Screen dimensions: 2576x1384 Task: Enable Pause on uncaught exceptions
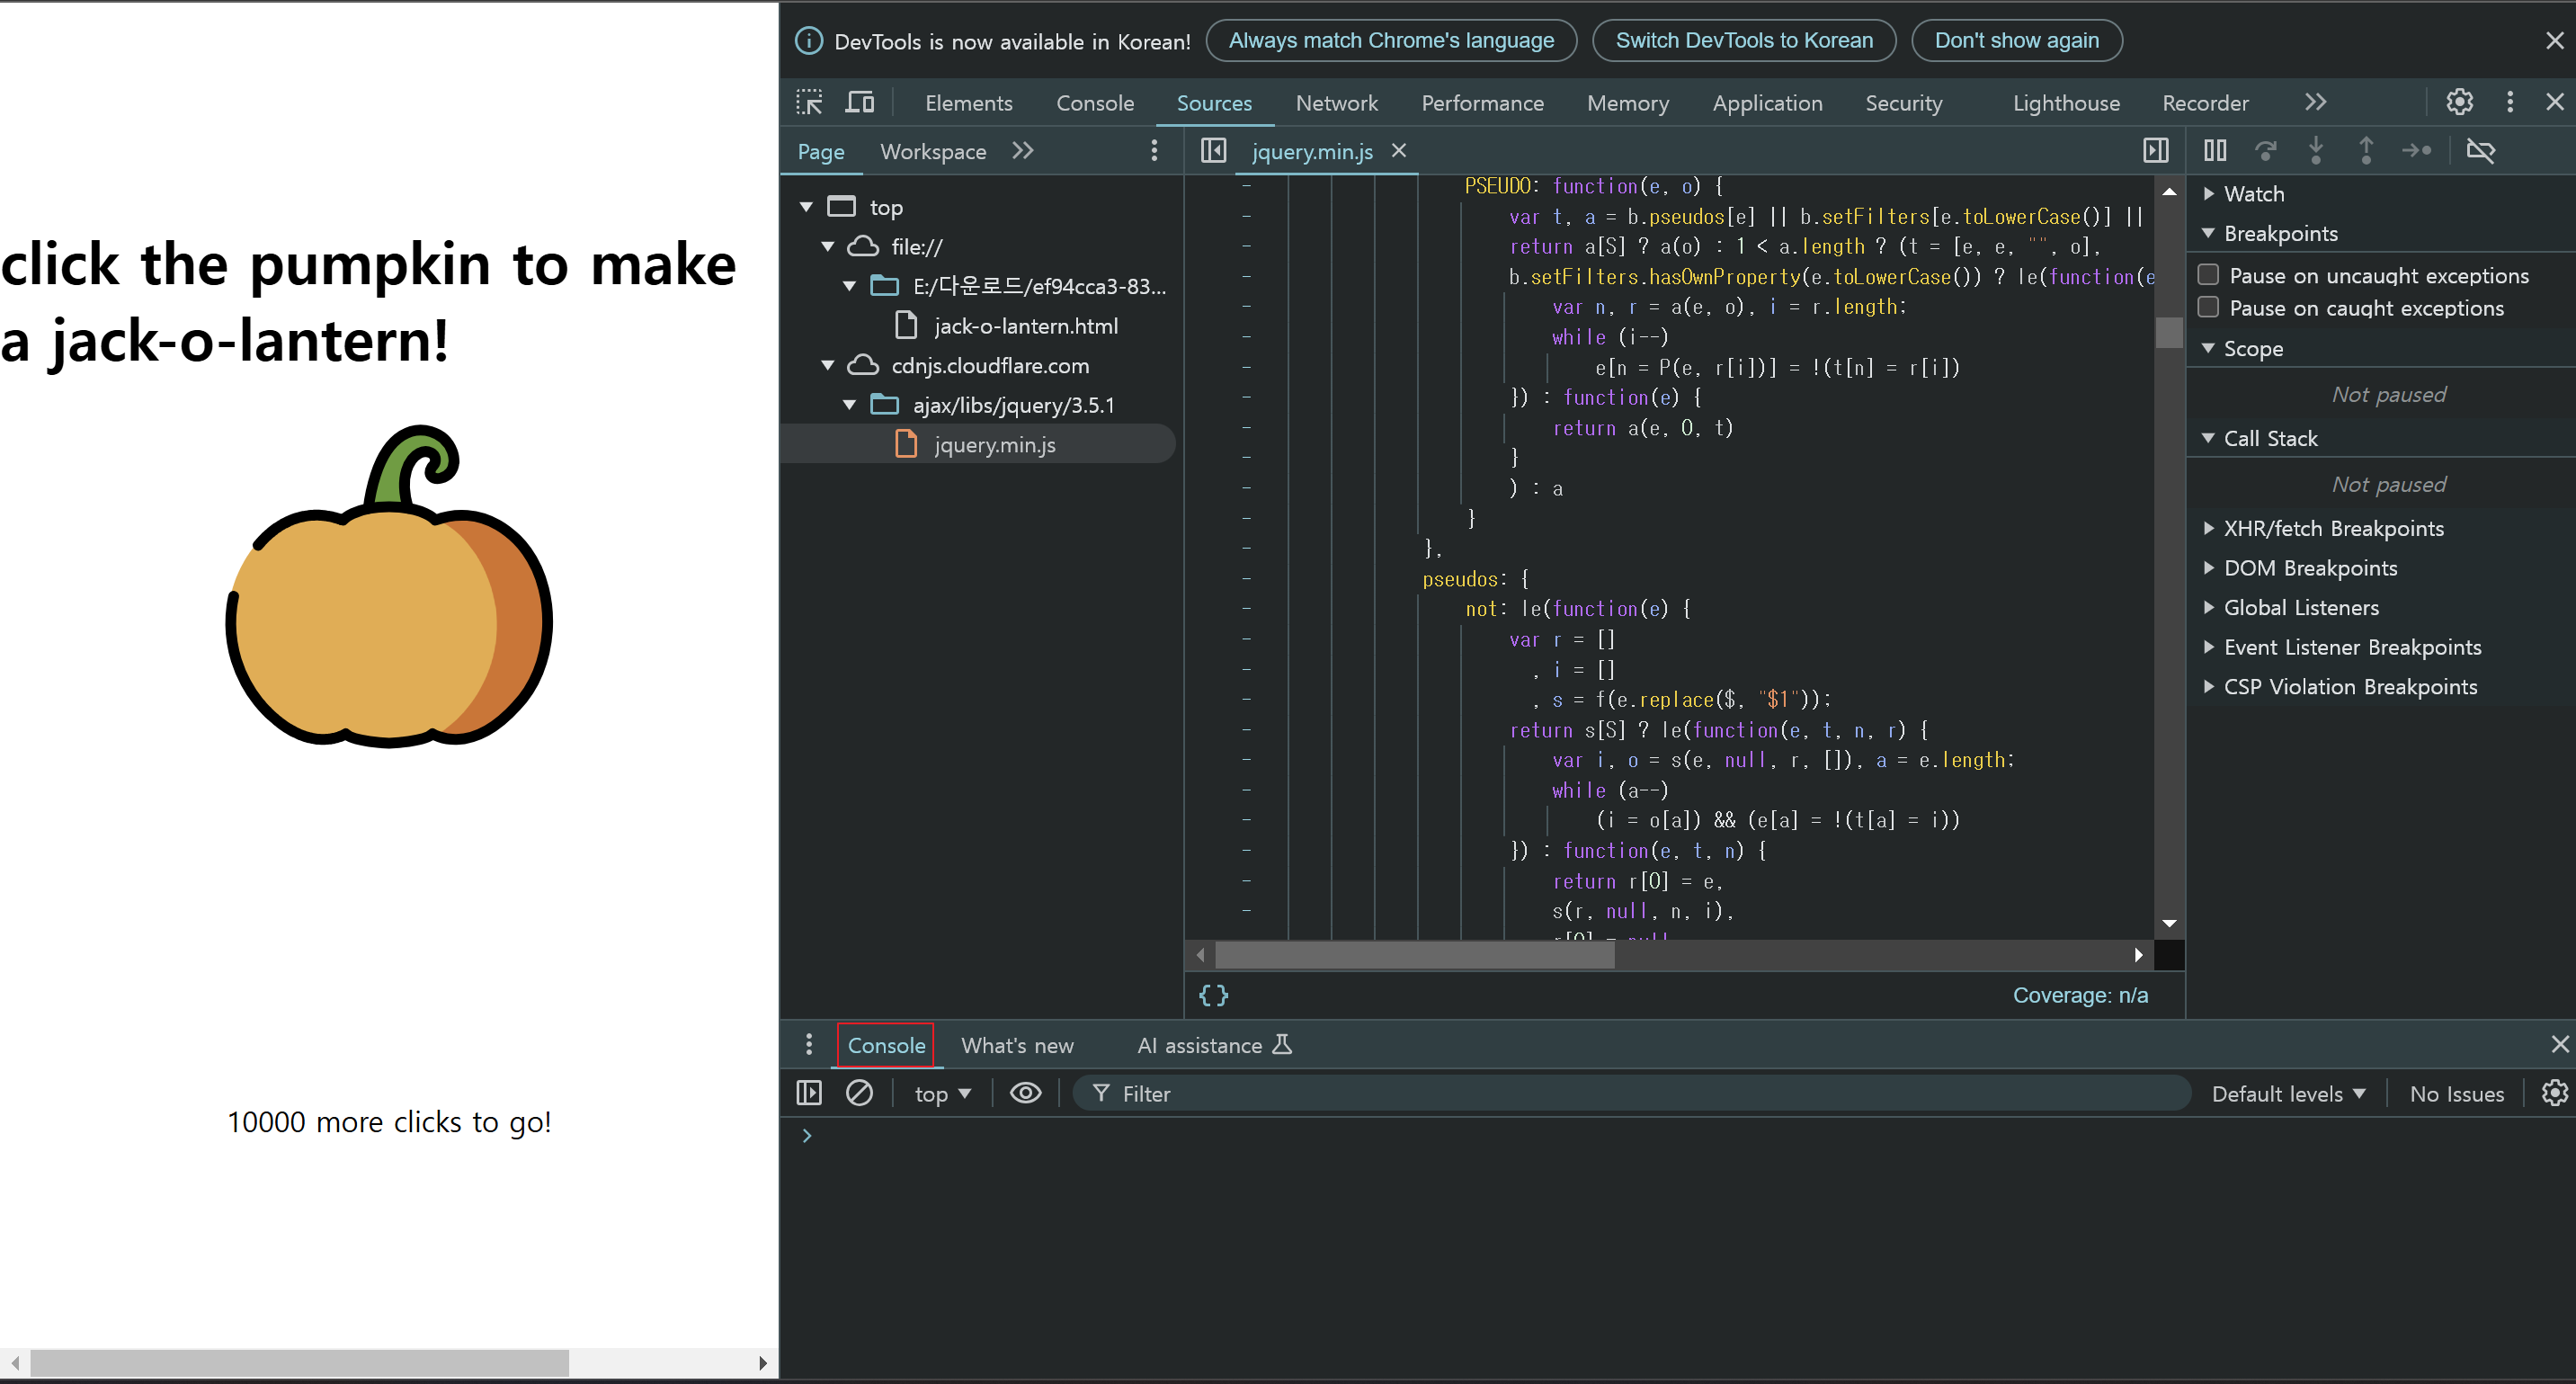pyautogui.click(x=2208, y=275)
